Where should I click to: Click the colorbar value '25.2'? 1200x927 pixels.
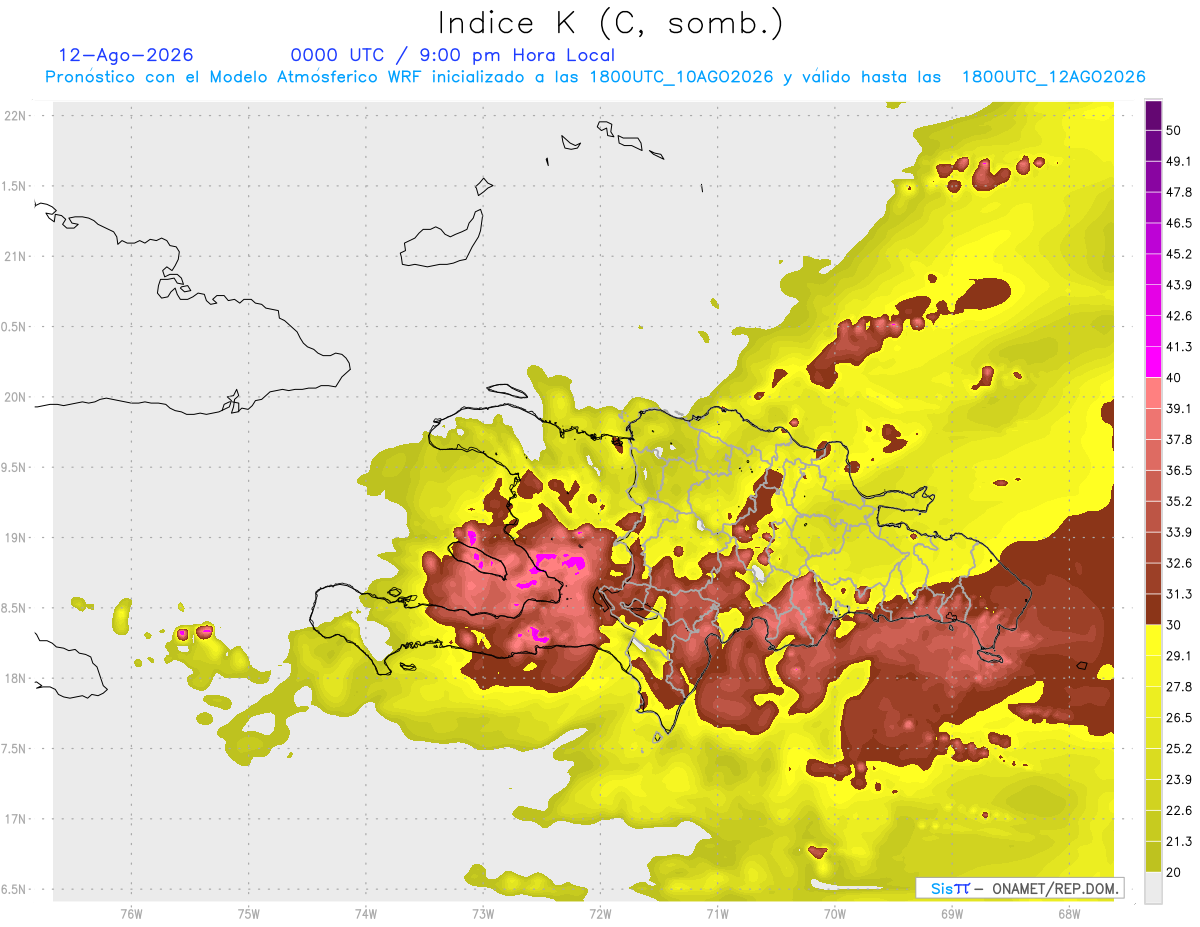(x=1178, y=748)
